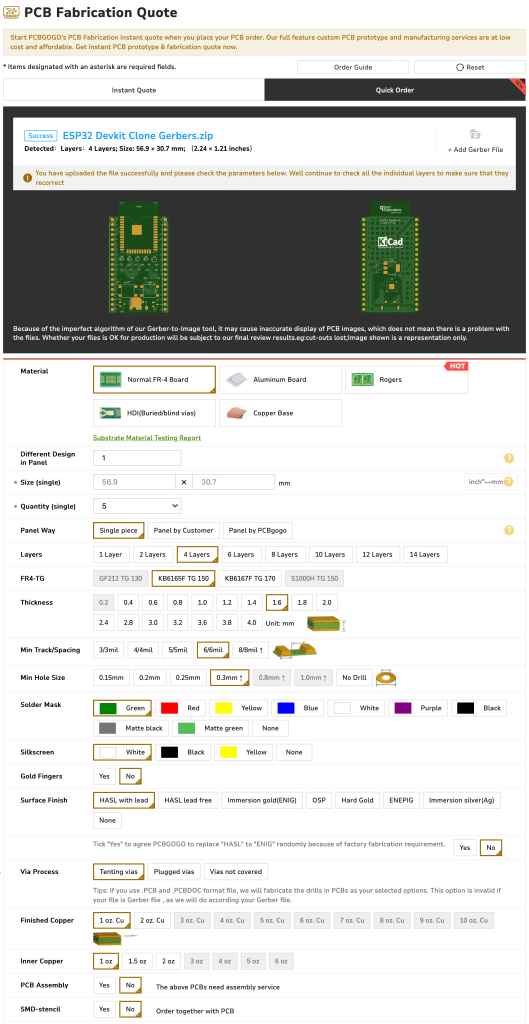Click the Add Gerber File folder icon
The image size is (529, 1024).
tap(475, 134)
